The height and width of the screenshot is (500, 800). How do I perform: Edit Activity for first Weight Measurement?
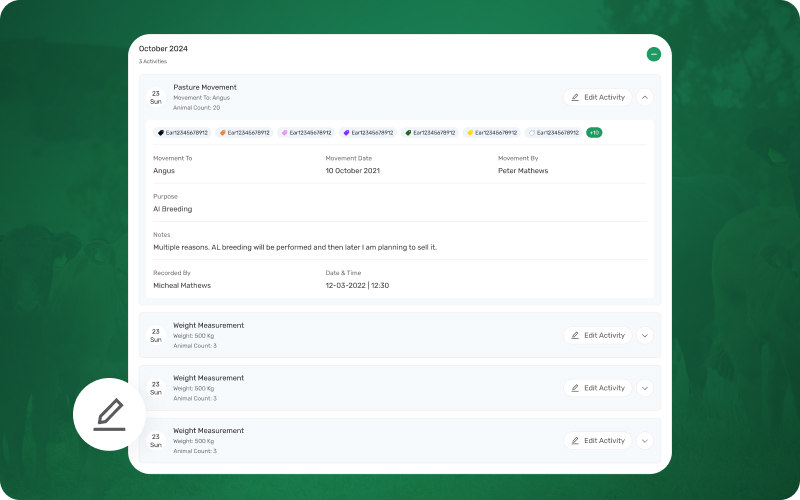pyautogui.click(x=598, y=335)
